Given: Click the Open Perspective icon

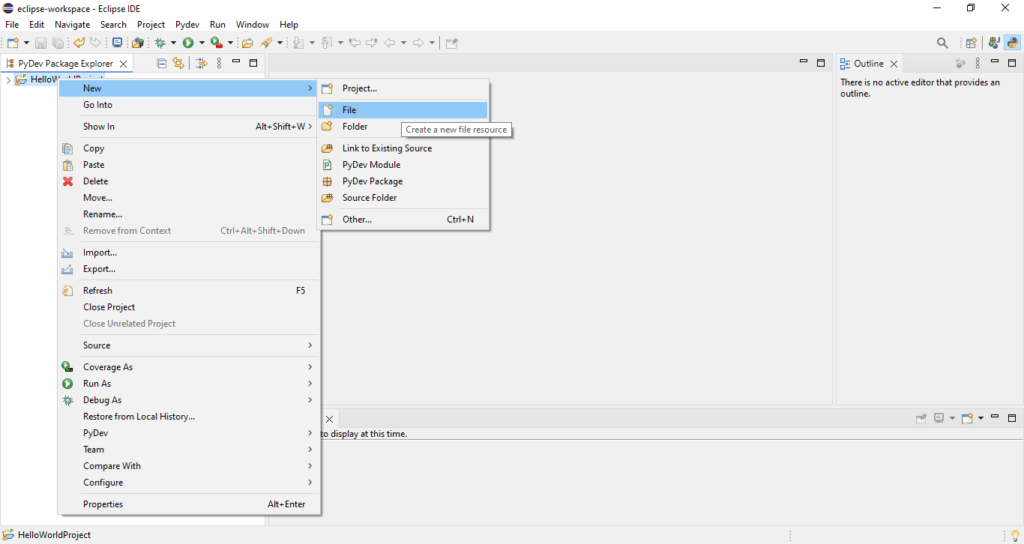Looking at the screenshot, I should pyautogui.click(x=971, y=43).
